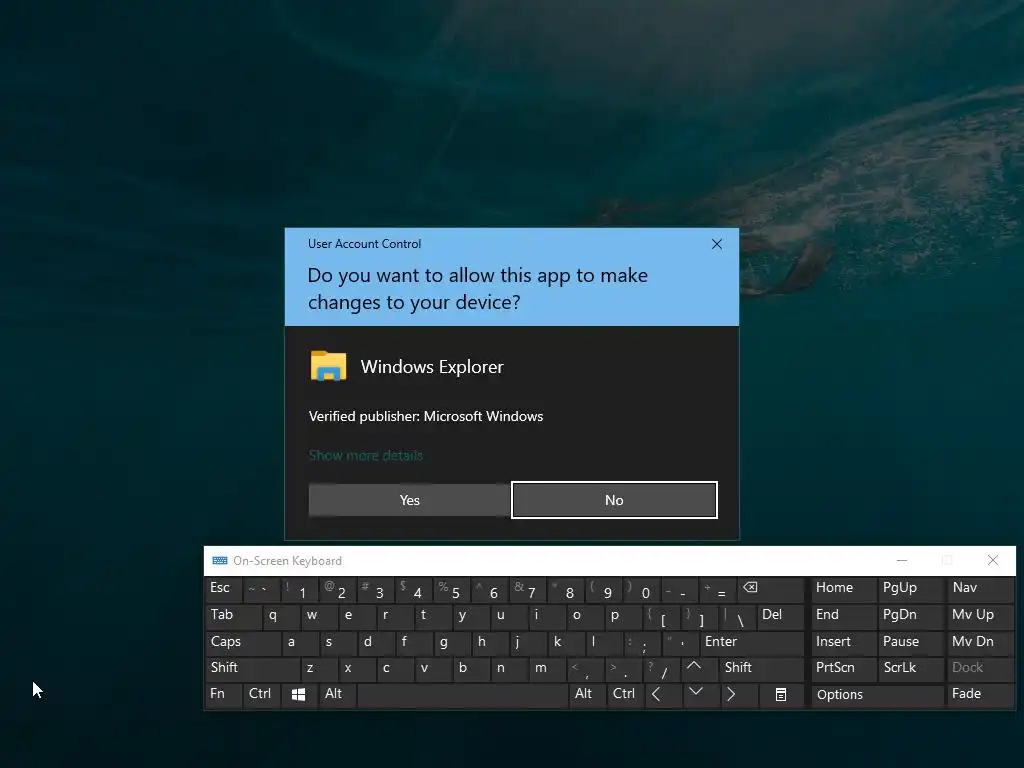Toggle the ScrLk key

click(910, 668)
